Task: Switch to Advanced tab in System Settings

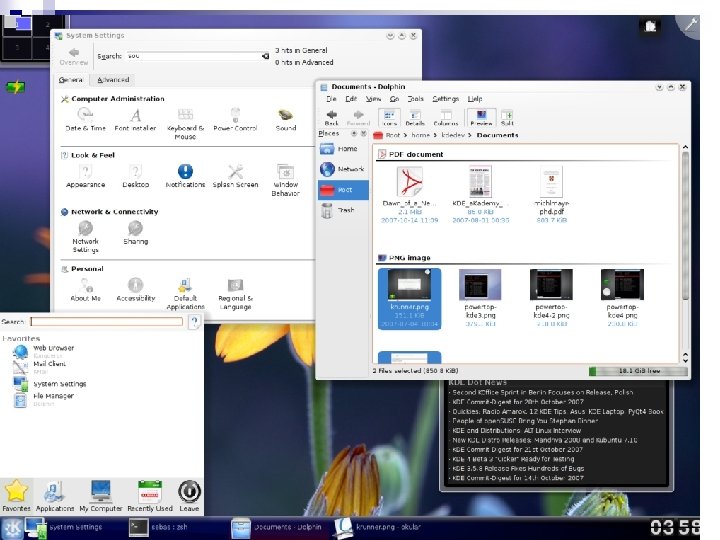Action: (x=113, y=80)
